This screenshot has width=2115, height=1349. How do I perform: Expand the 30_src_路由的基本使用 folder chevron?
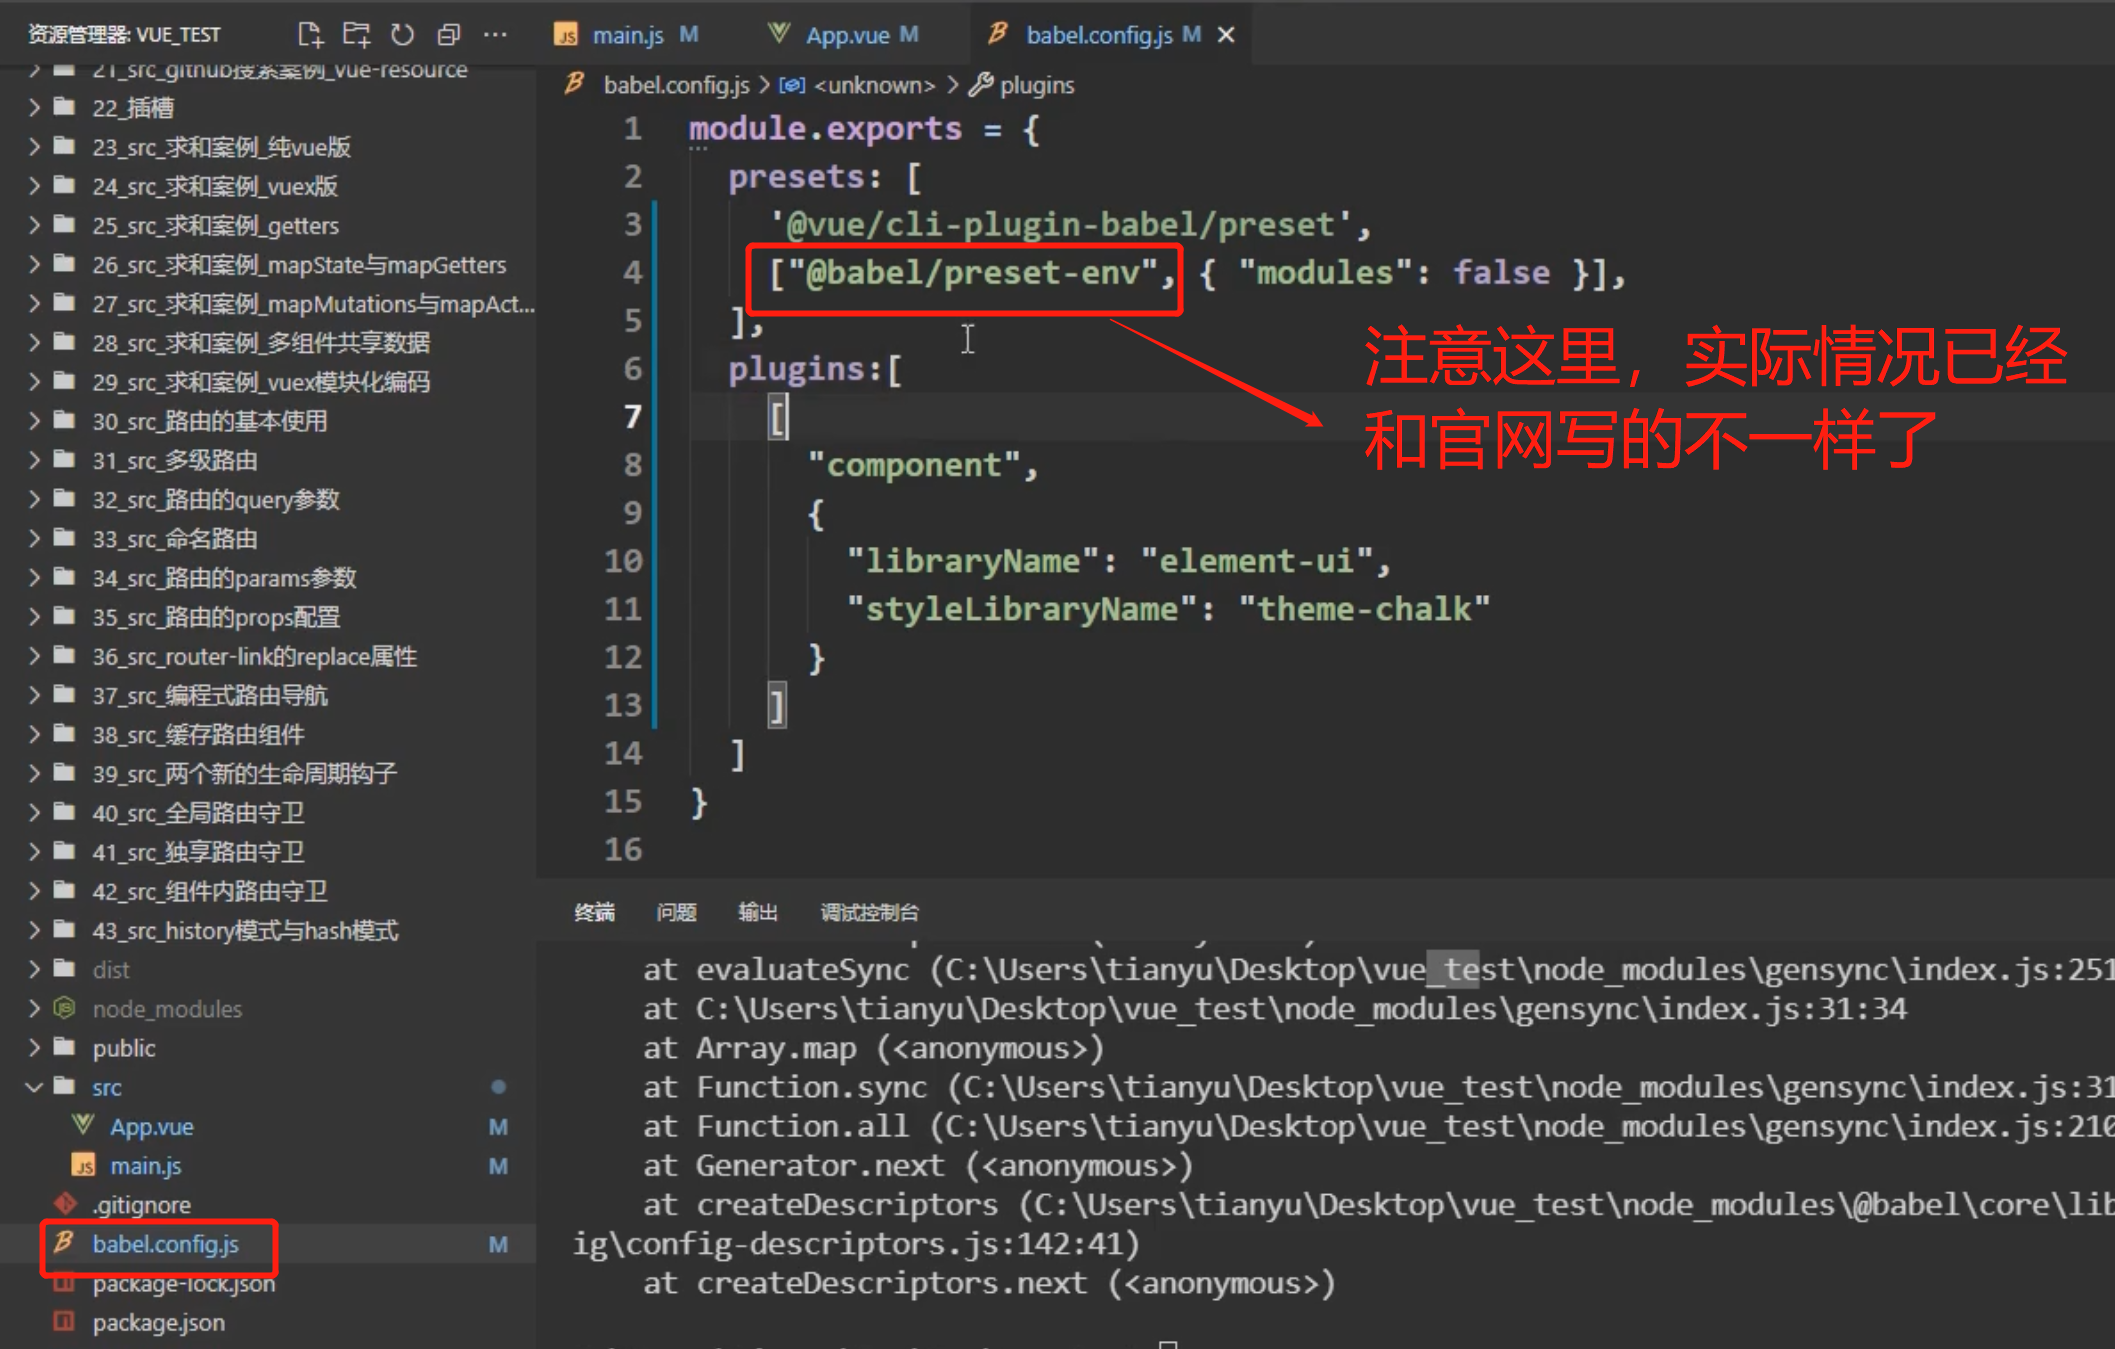(x=35, y=421)
